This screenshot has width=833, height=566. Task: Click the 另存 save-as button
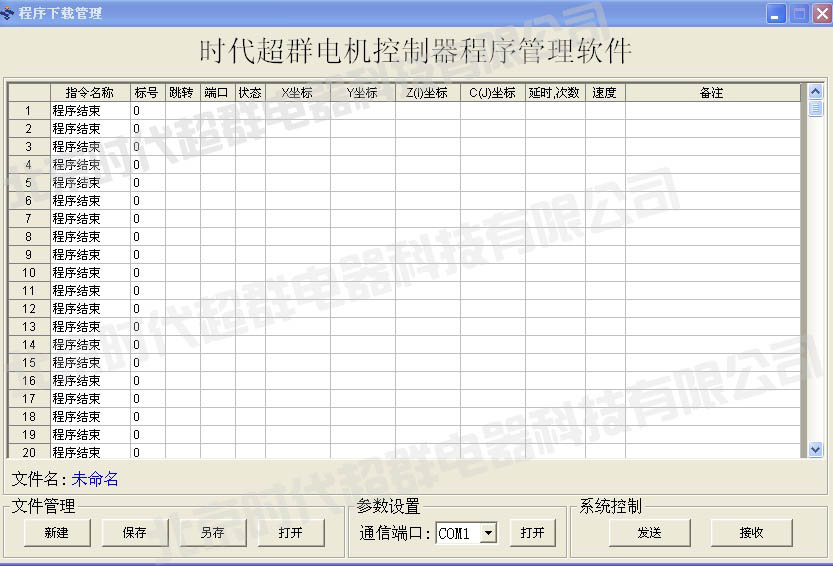pyautogui.click(x=212, y=533)
